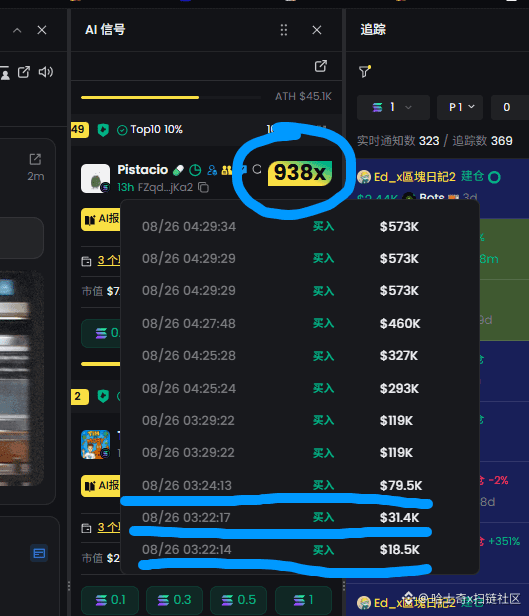This screenshot has width=529, height=616.
Task: Click the blurred image preview in left panel
Action: 22,378
